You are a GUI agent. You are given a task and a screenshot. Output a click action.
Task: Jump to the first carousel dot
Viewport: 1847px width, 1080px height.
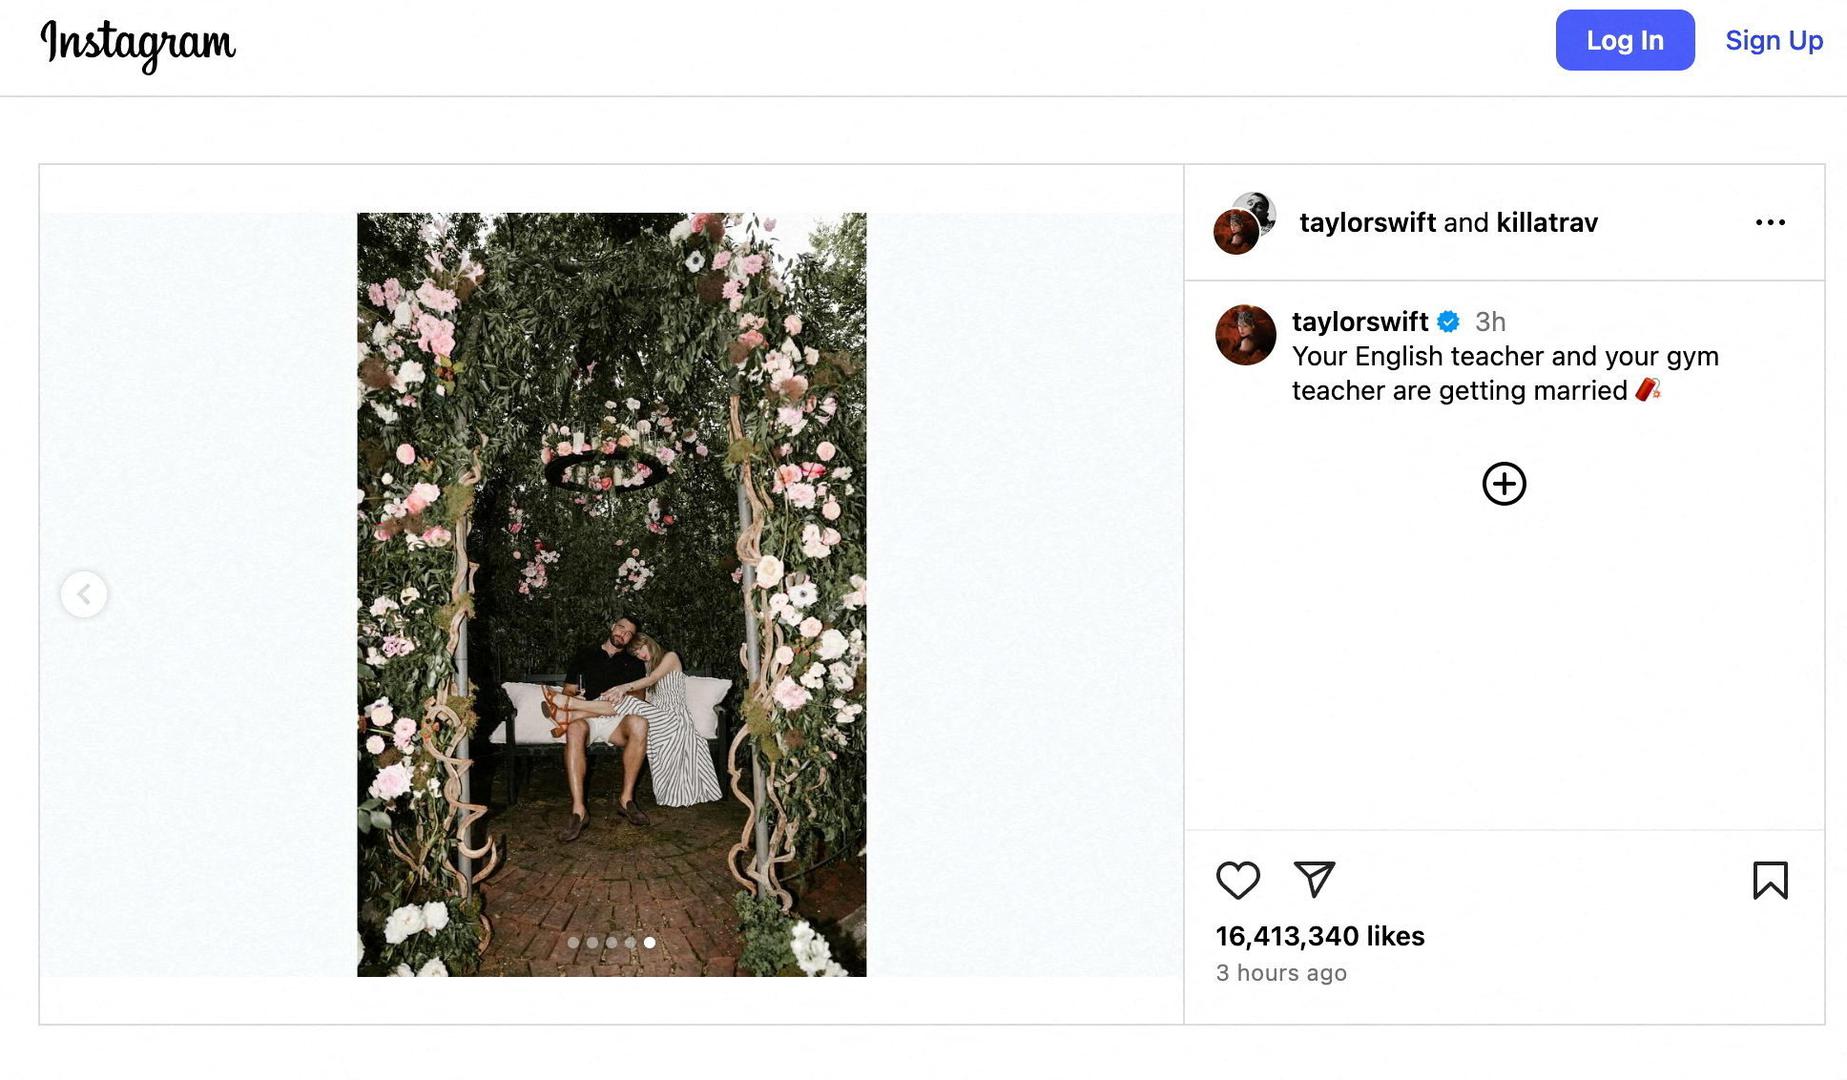(573, 942)
